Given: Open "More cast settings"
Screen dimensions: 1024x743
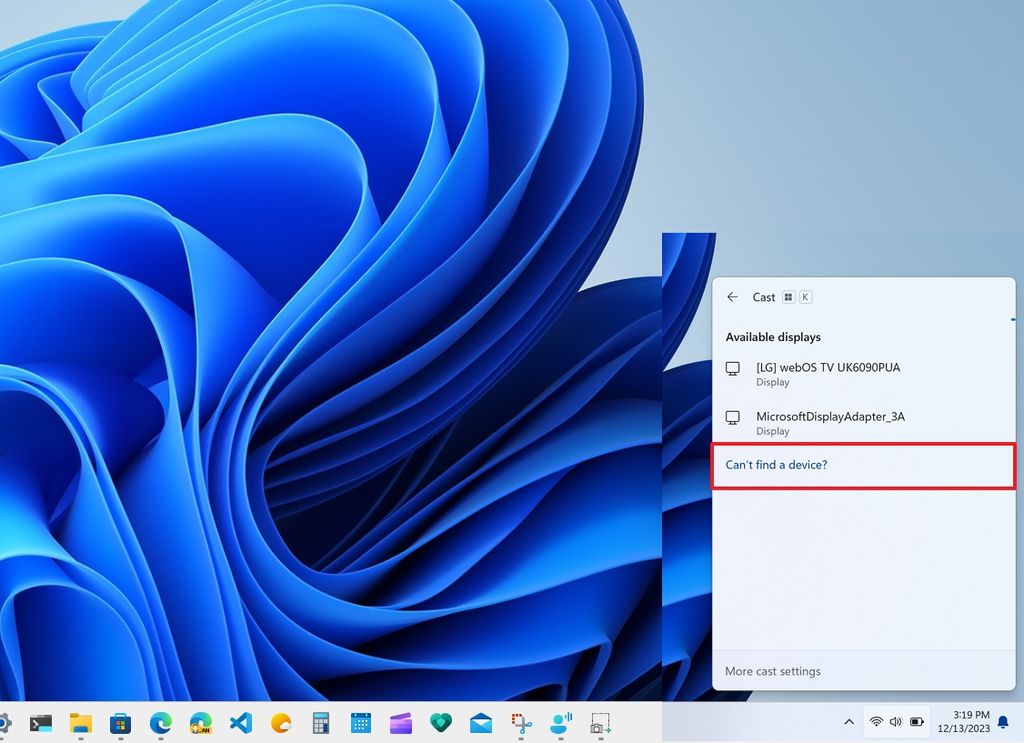Looking at the screenshot, I should click(x=772, y=671).
